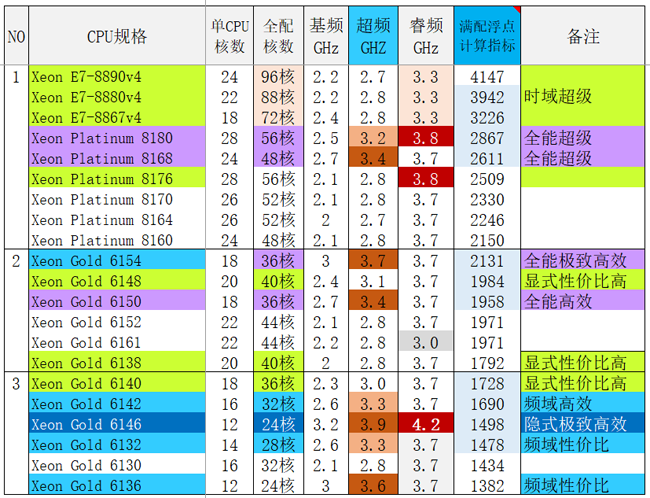This screenshot has width=650, height=498.
Task: Click the score cell 1434
Action: pyautogui.click(x=487, y=464)
